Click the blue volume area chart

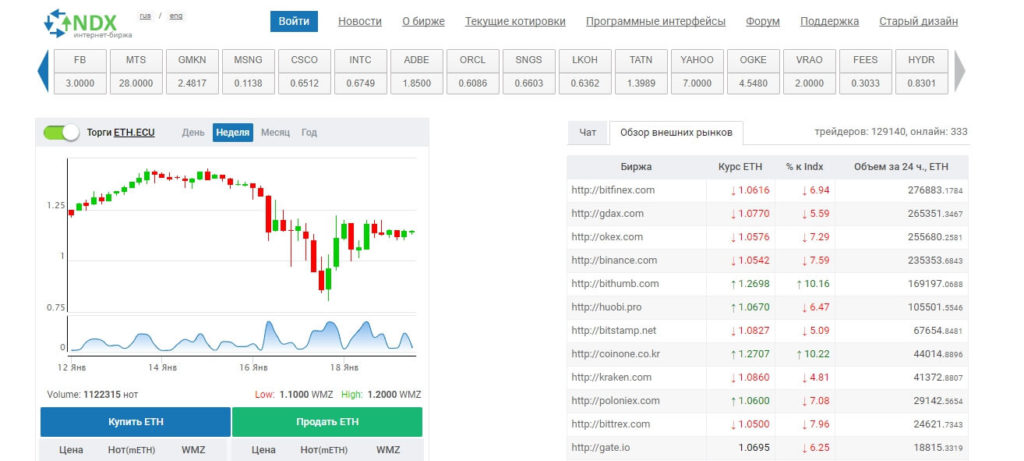pyautogui.click(x=242, y=335)
